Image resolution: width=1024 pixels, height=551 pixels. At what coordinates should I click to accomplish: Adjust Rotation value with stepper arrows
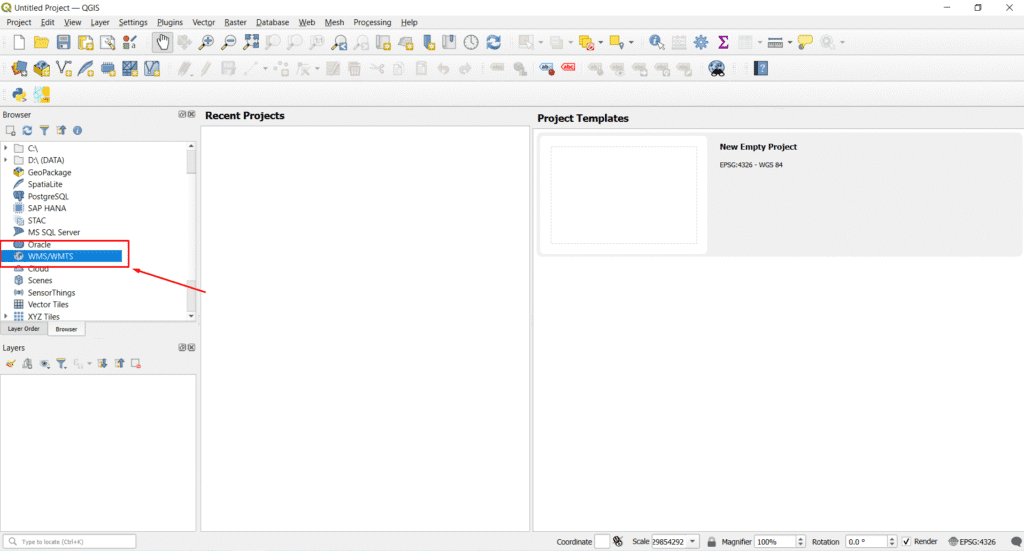coord(892,541)
